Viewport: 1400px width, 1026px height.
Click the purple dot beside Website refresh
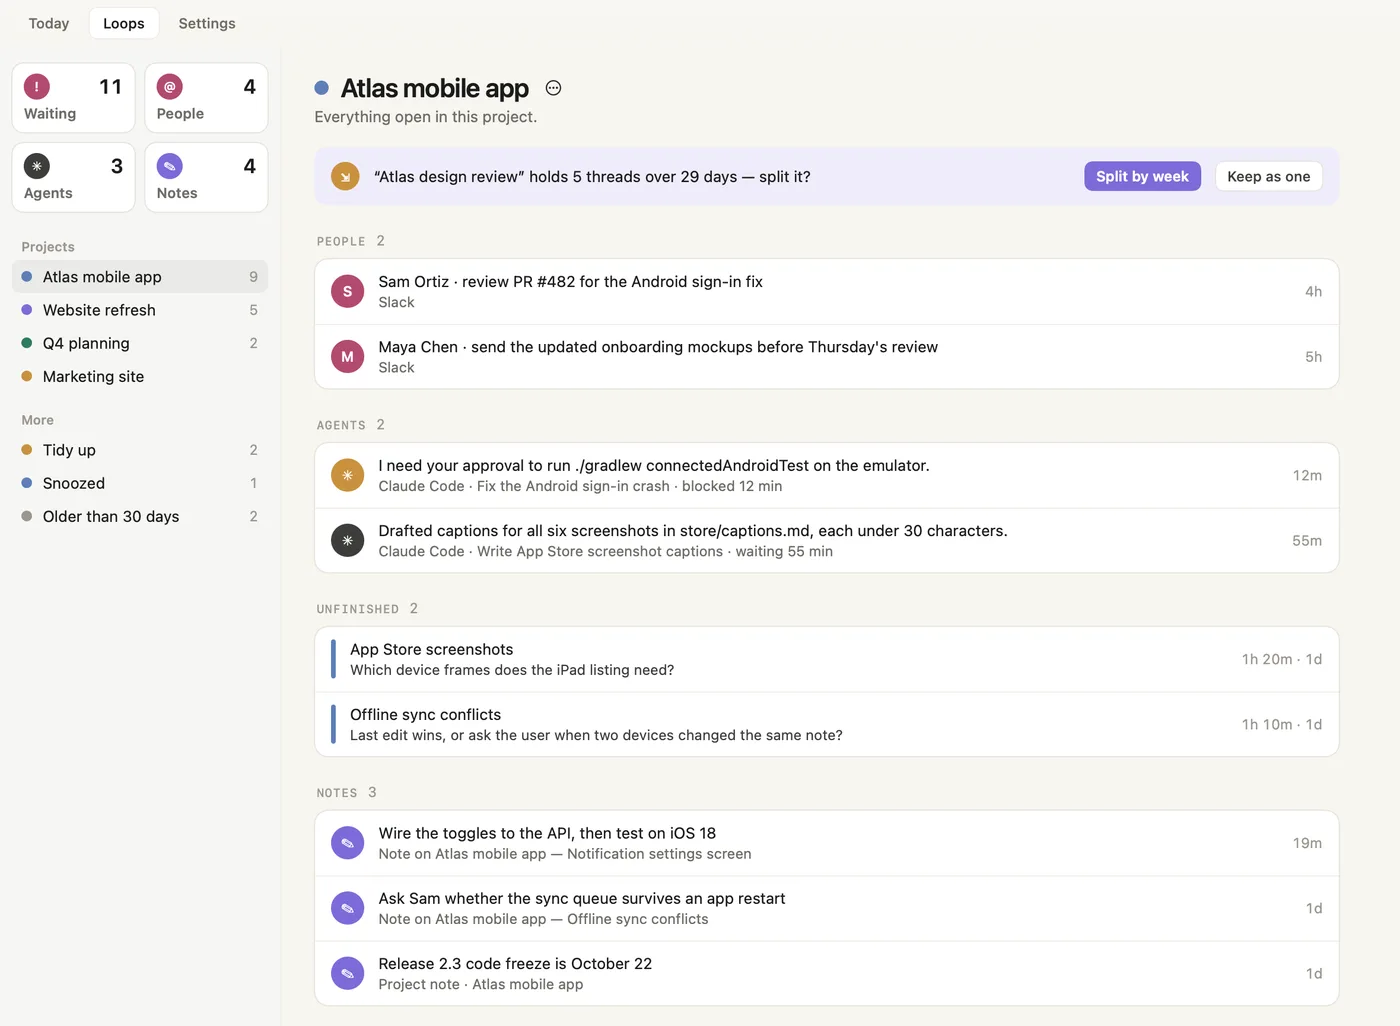(27, 310)
